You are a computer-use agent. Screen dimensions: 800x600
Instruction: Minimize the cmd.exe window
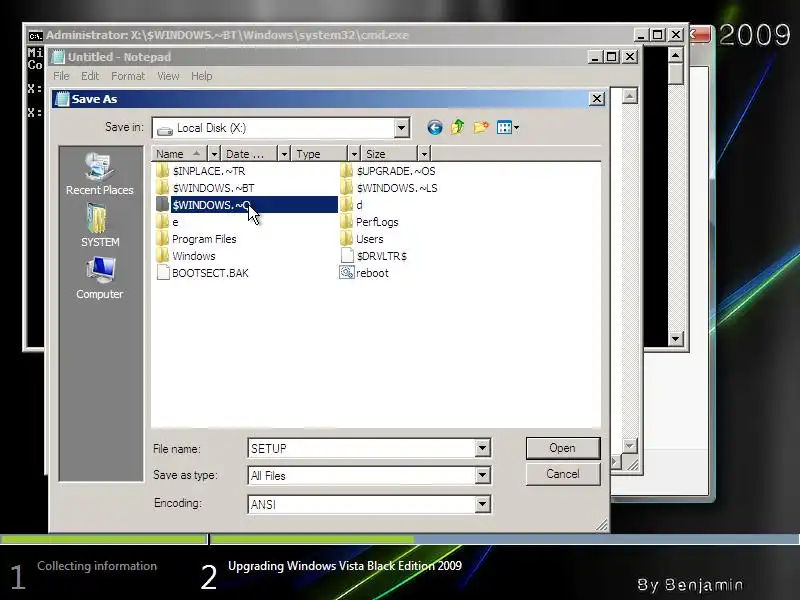(x=641, y=35)
